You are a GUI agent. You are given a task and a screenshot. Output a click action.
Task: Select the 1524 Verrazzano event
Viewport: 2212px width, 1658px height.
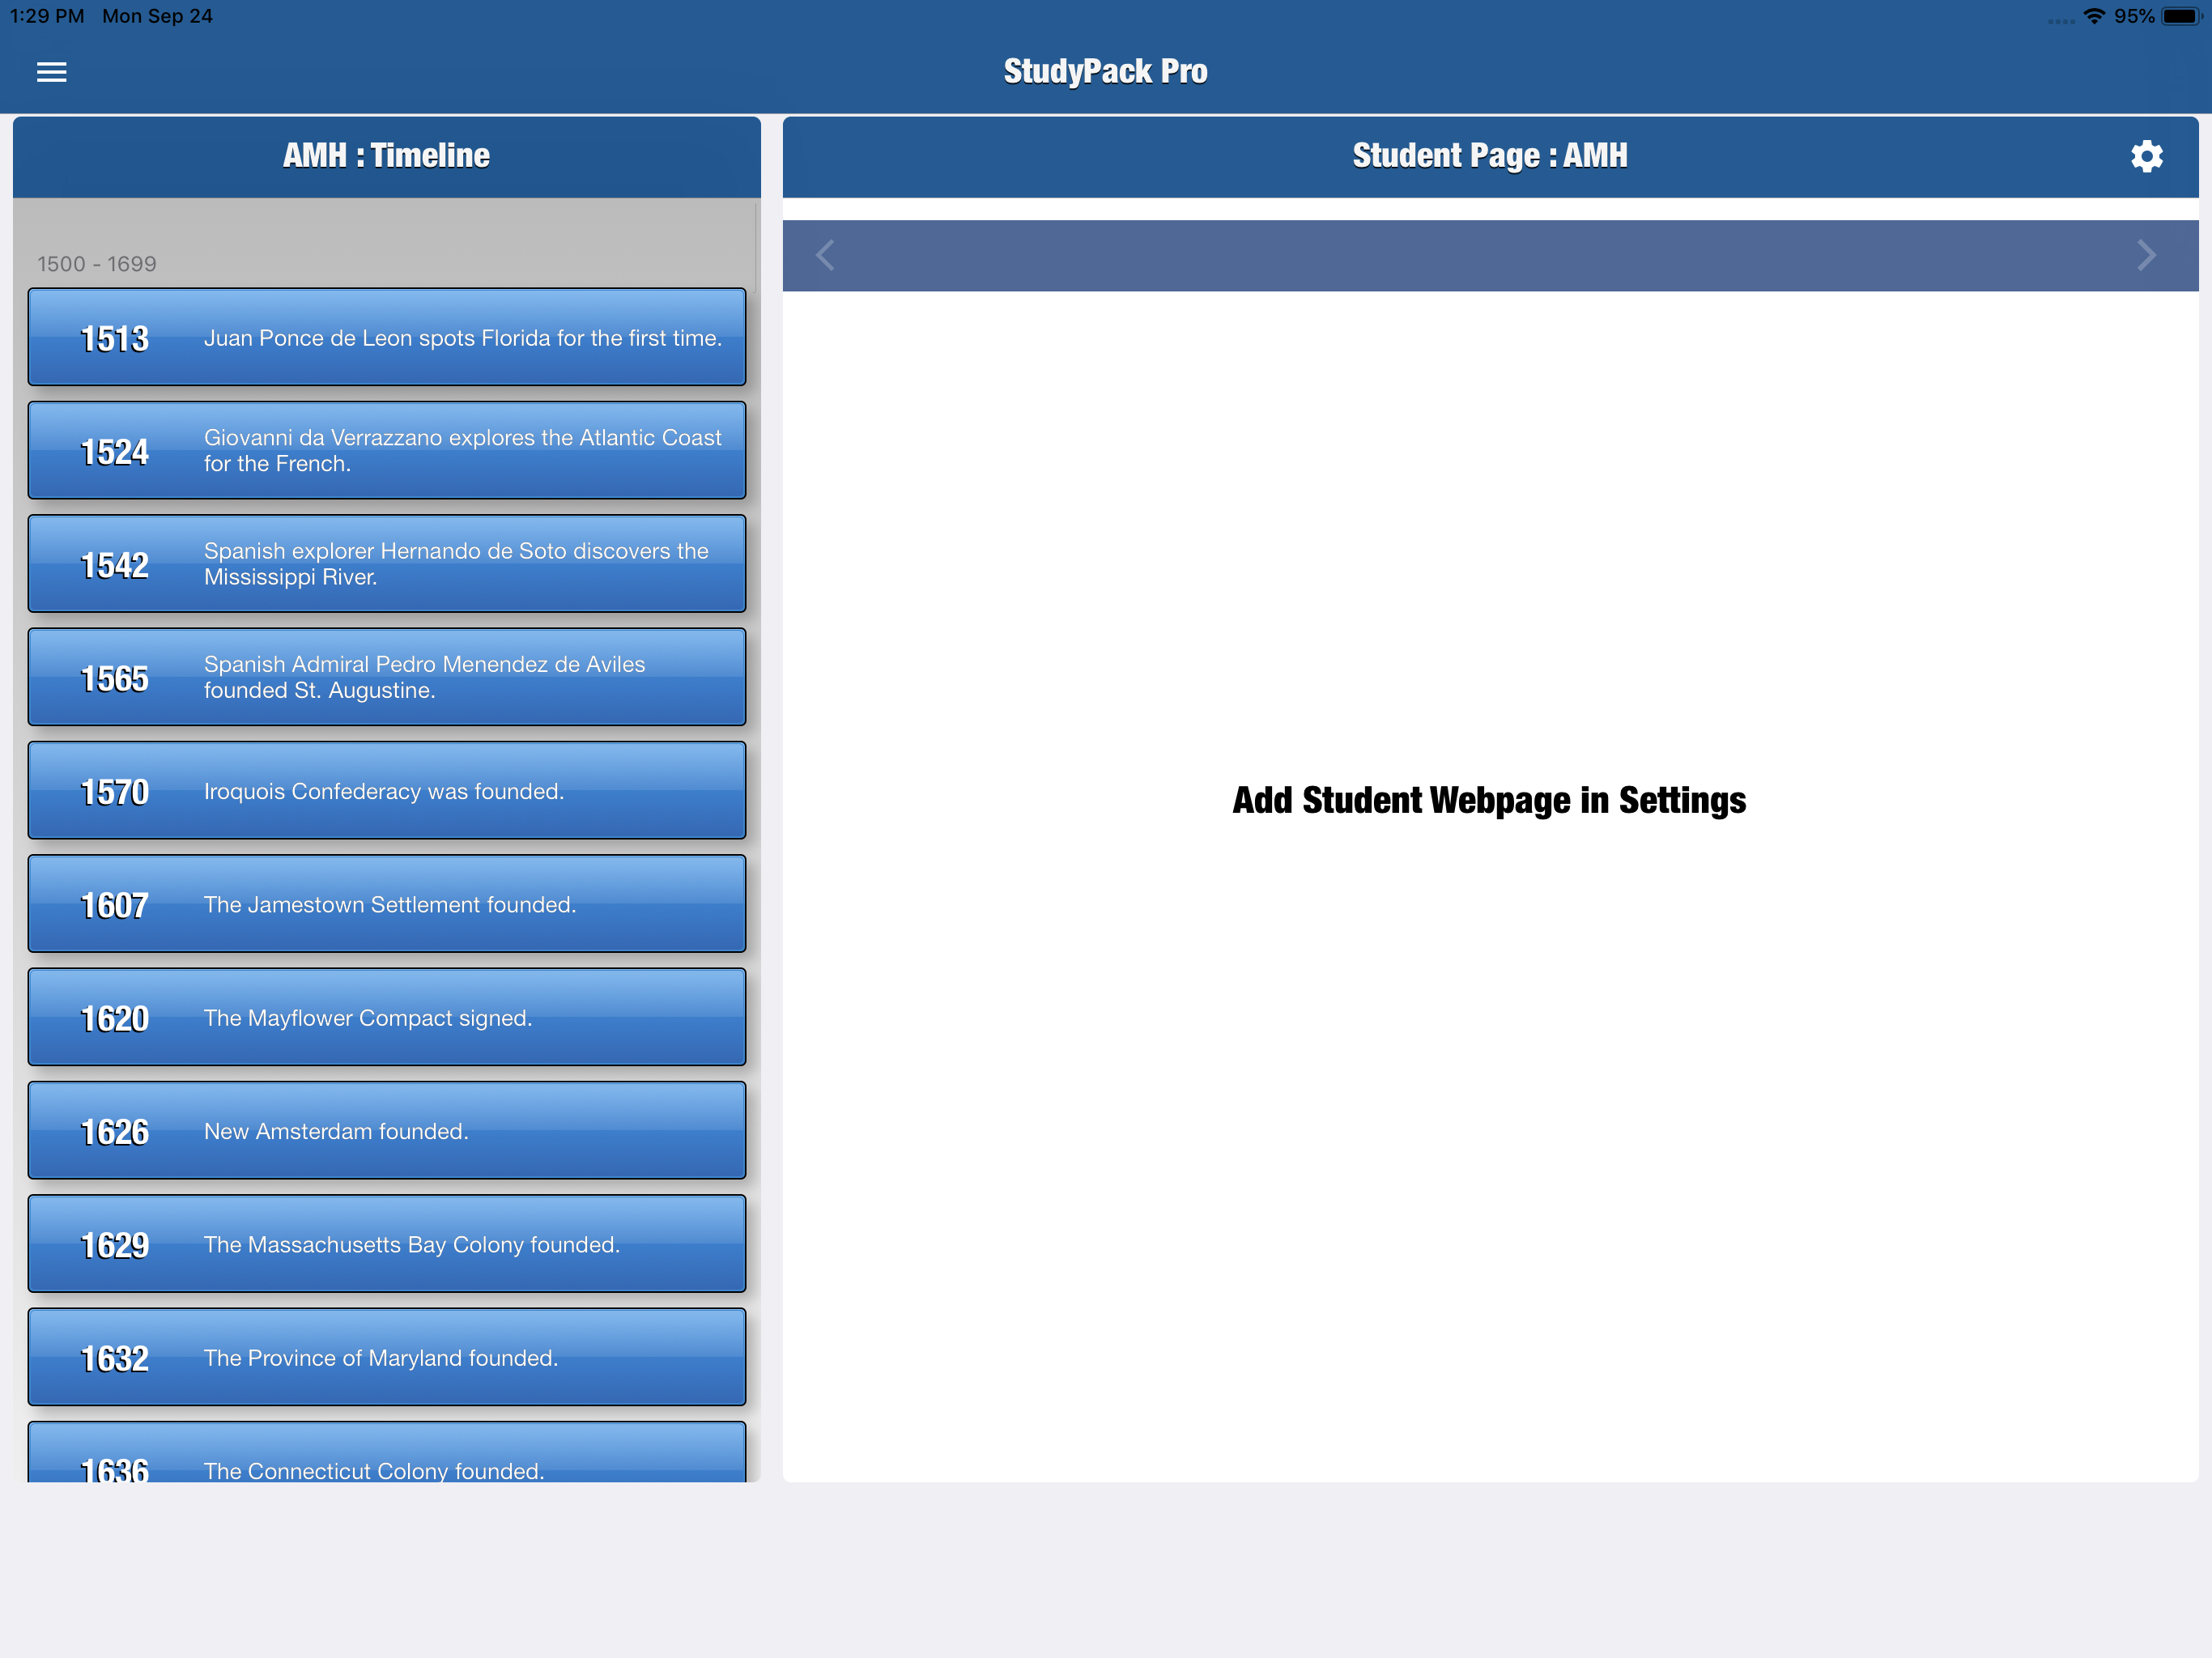387,451
